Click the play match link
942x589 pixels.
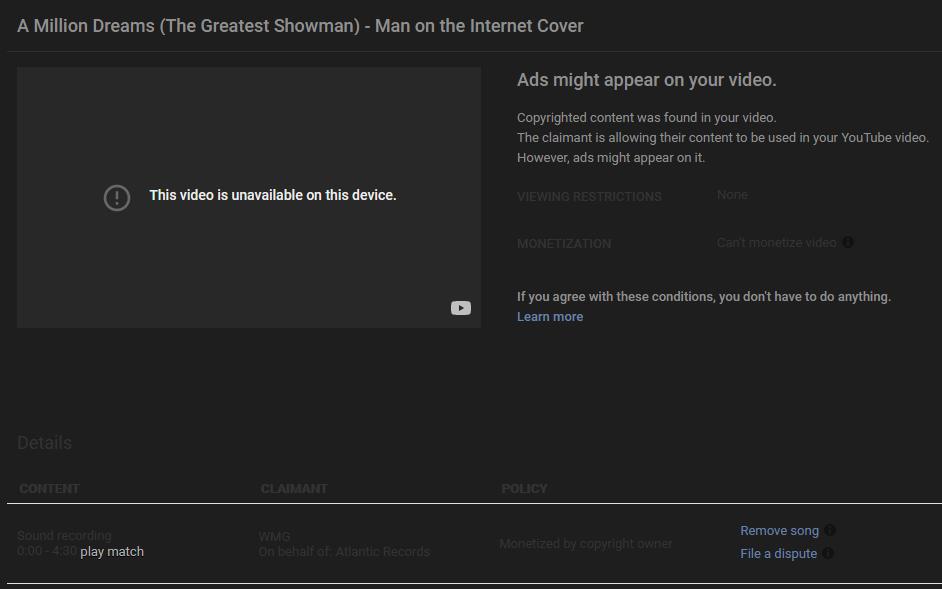pyautogui.click(x=112, y=552)
